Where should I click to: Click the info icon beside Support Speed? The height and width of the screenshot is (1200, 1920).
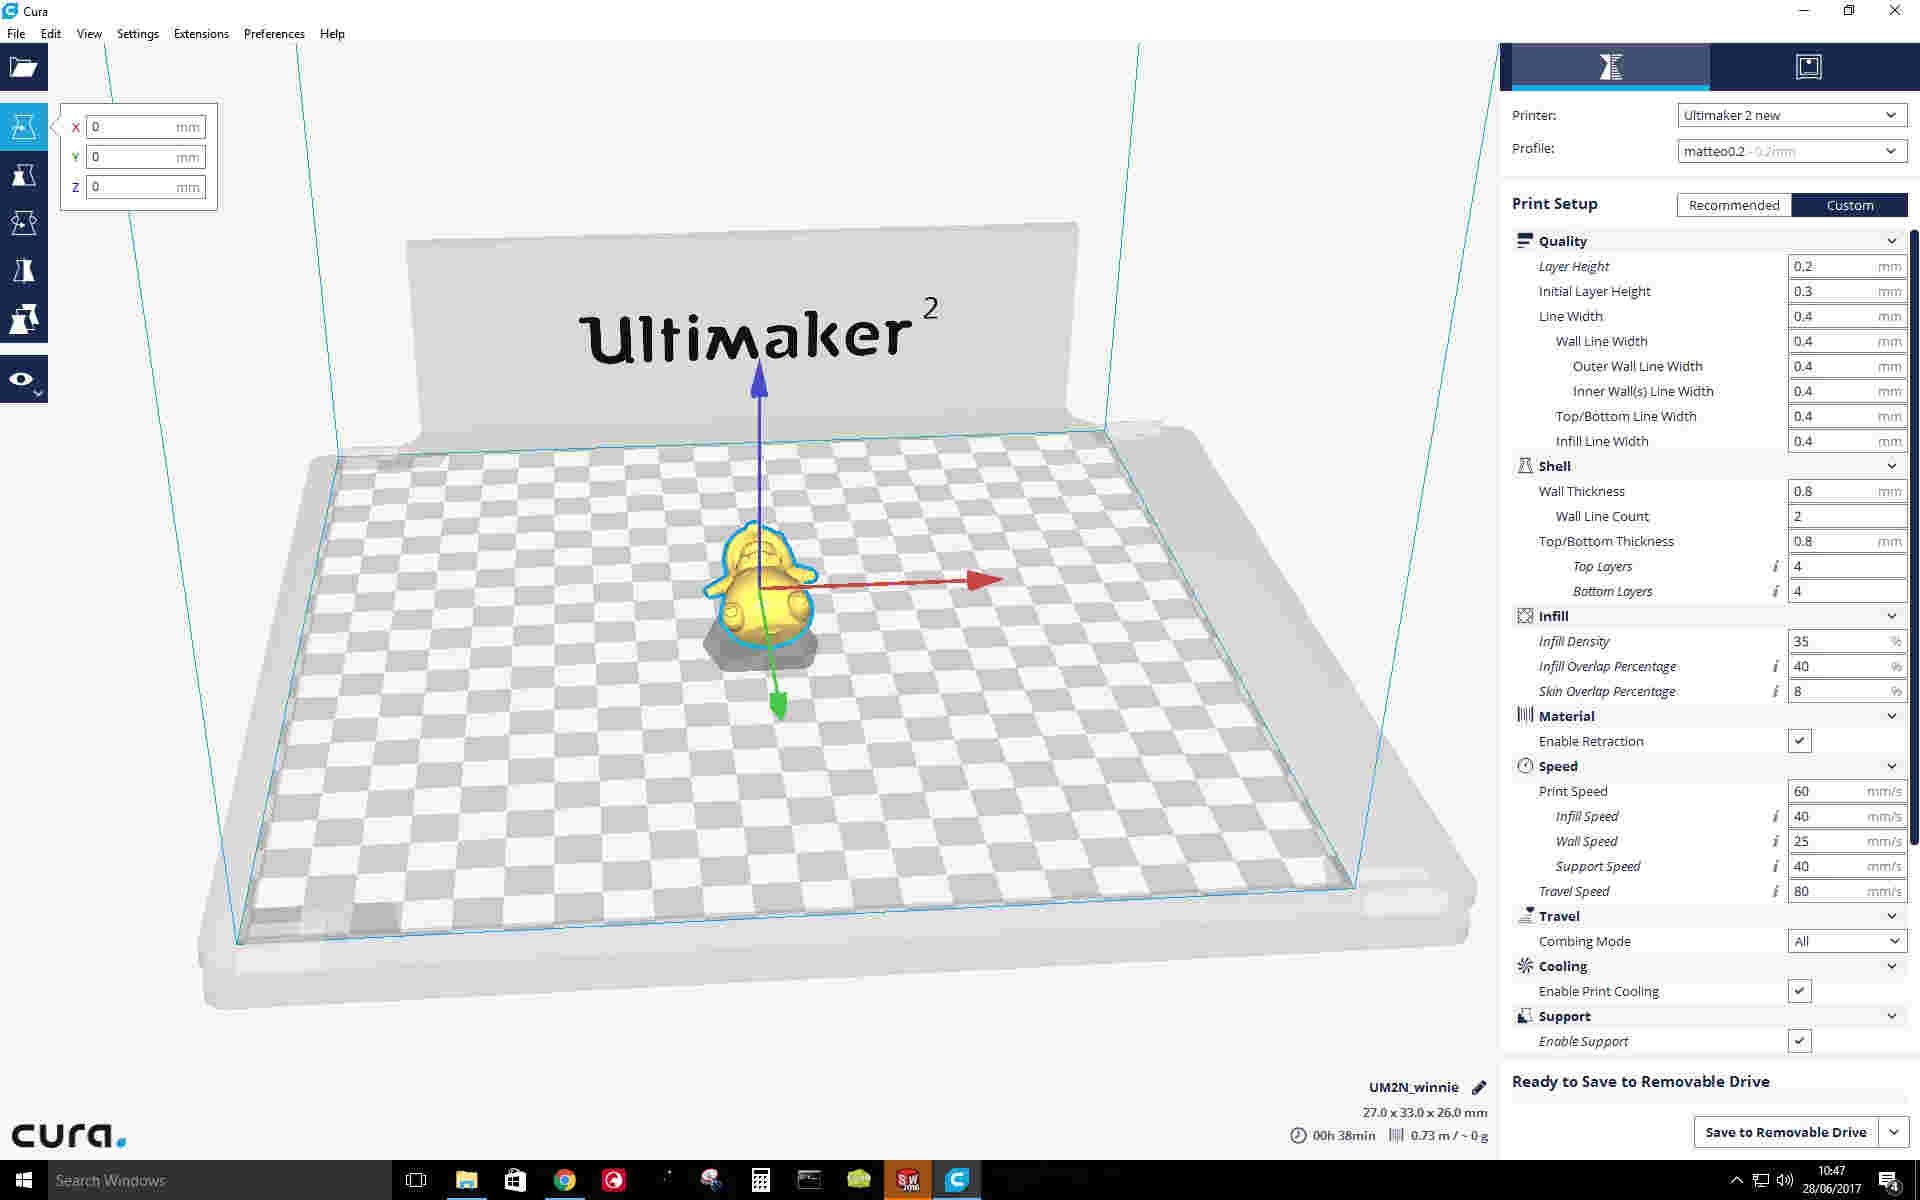(x=1775, y=866)
